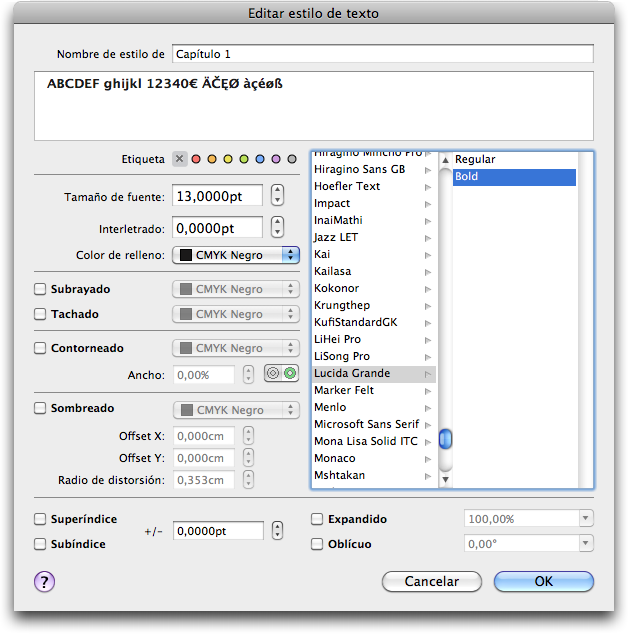Open the help question mark button

pyautogui.click(x=44, y=581)
